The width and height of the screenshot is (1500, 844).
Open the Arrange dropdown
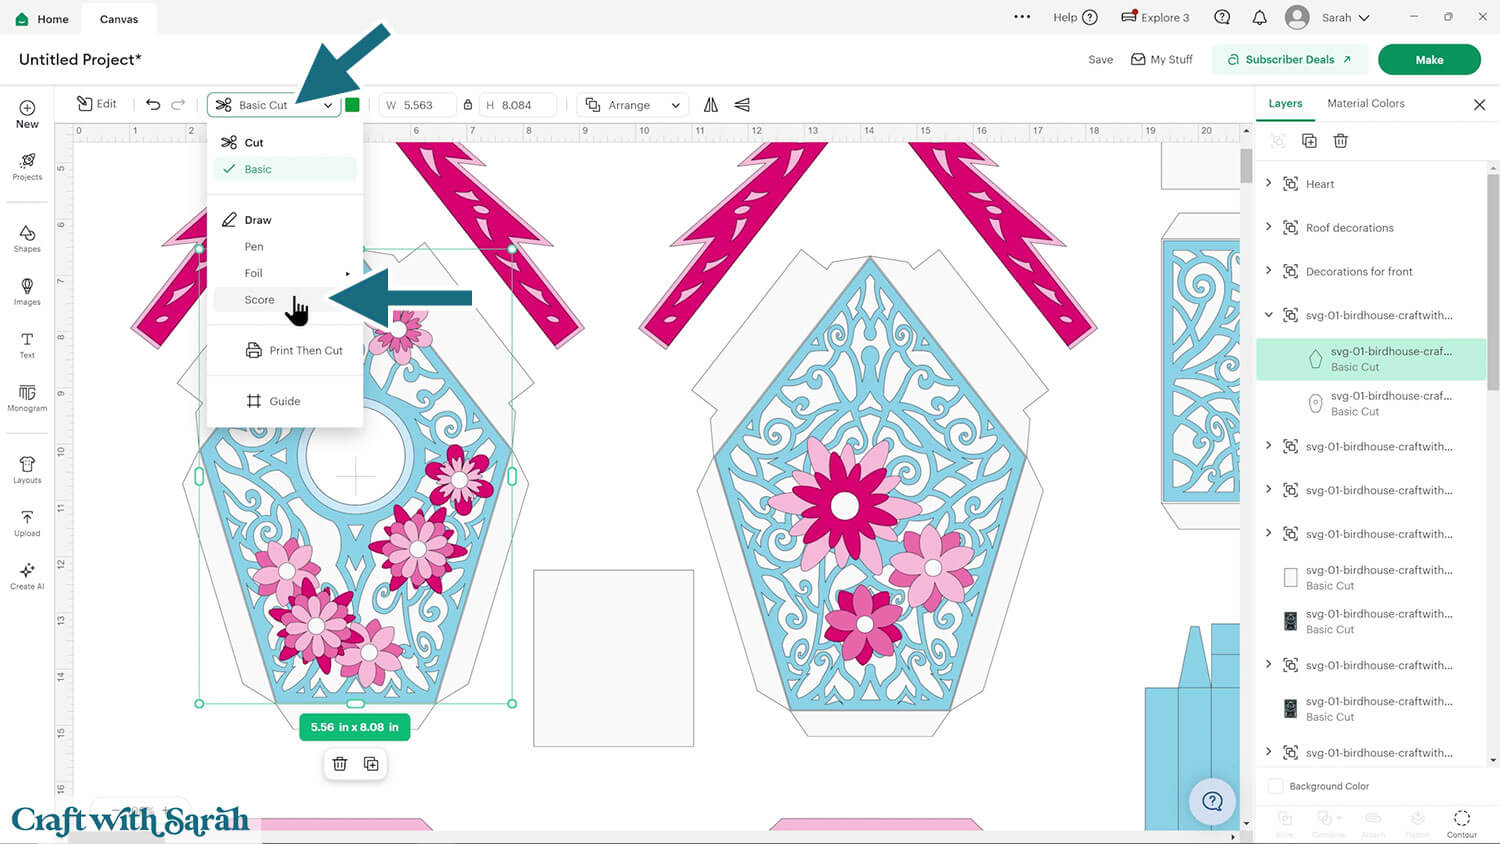(x=634, y=105)
